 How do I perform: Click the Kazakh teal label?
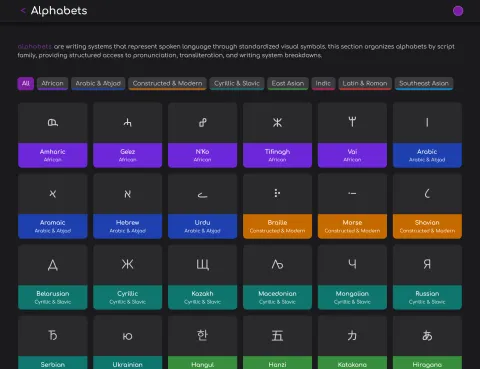coord(203,297)
